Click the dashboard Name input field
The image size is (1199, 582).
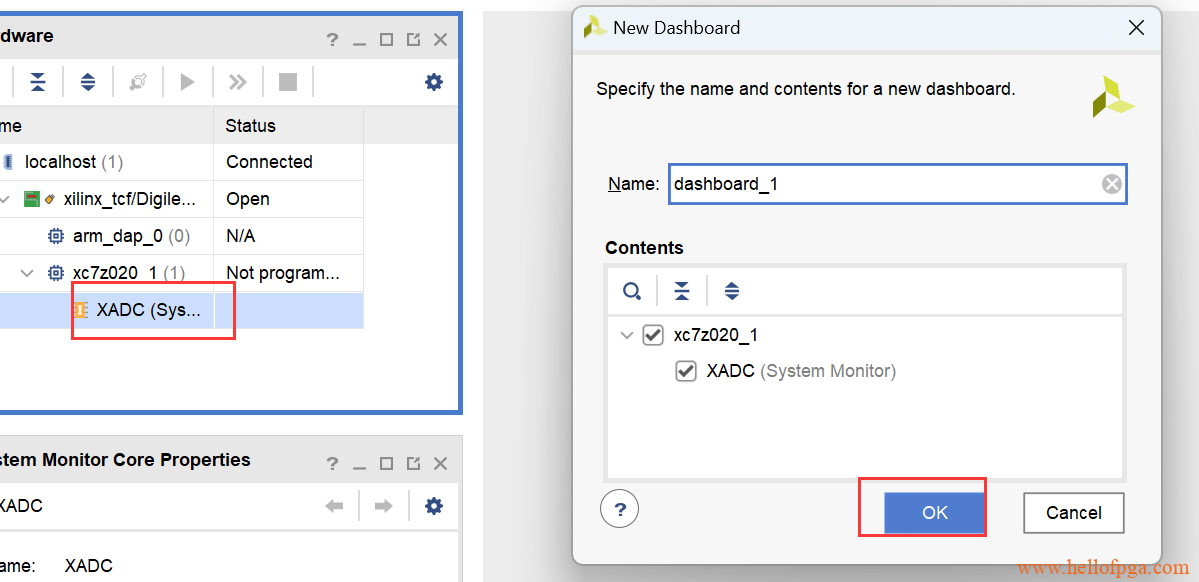click(880, 184)
